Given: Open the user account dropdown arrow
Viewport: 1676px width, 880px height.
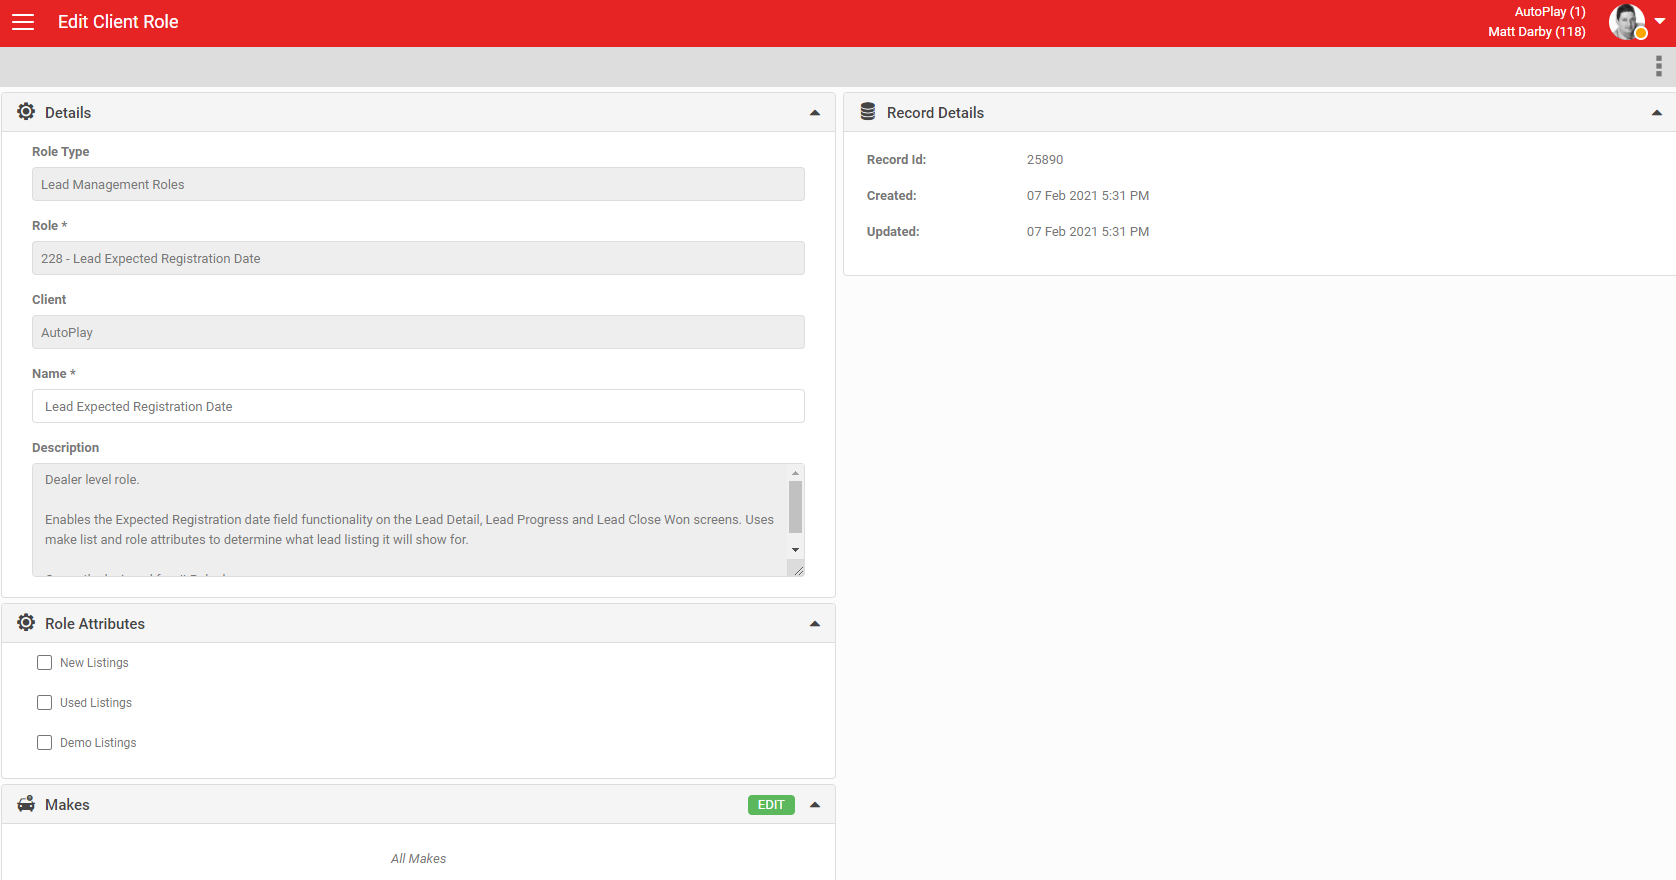Looking at the screenshot, I should [x=1660, y=21].
